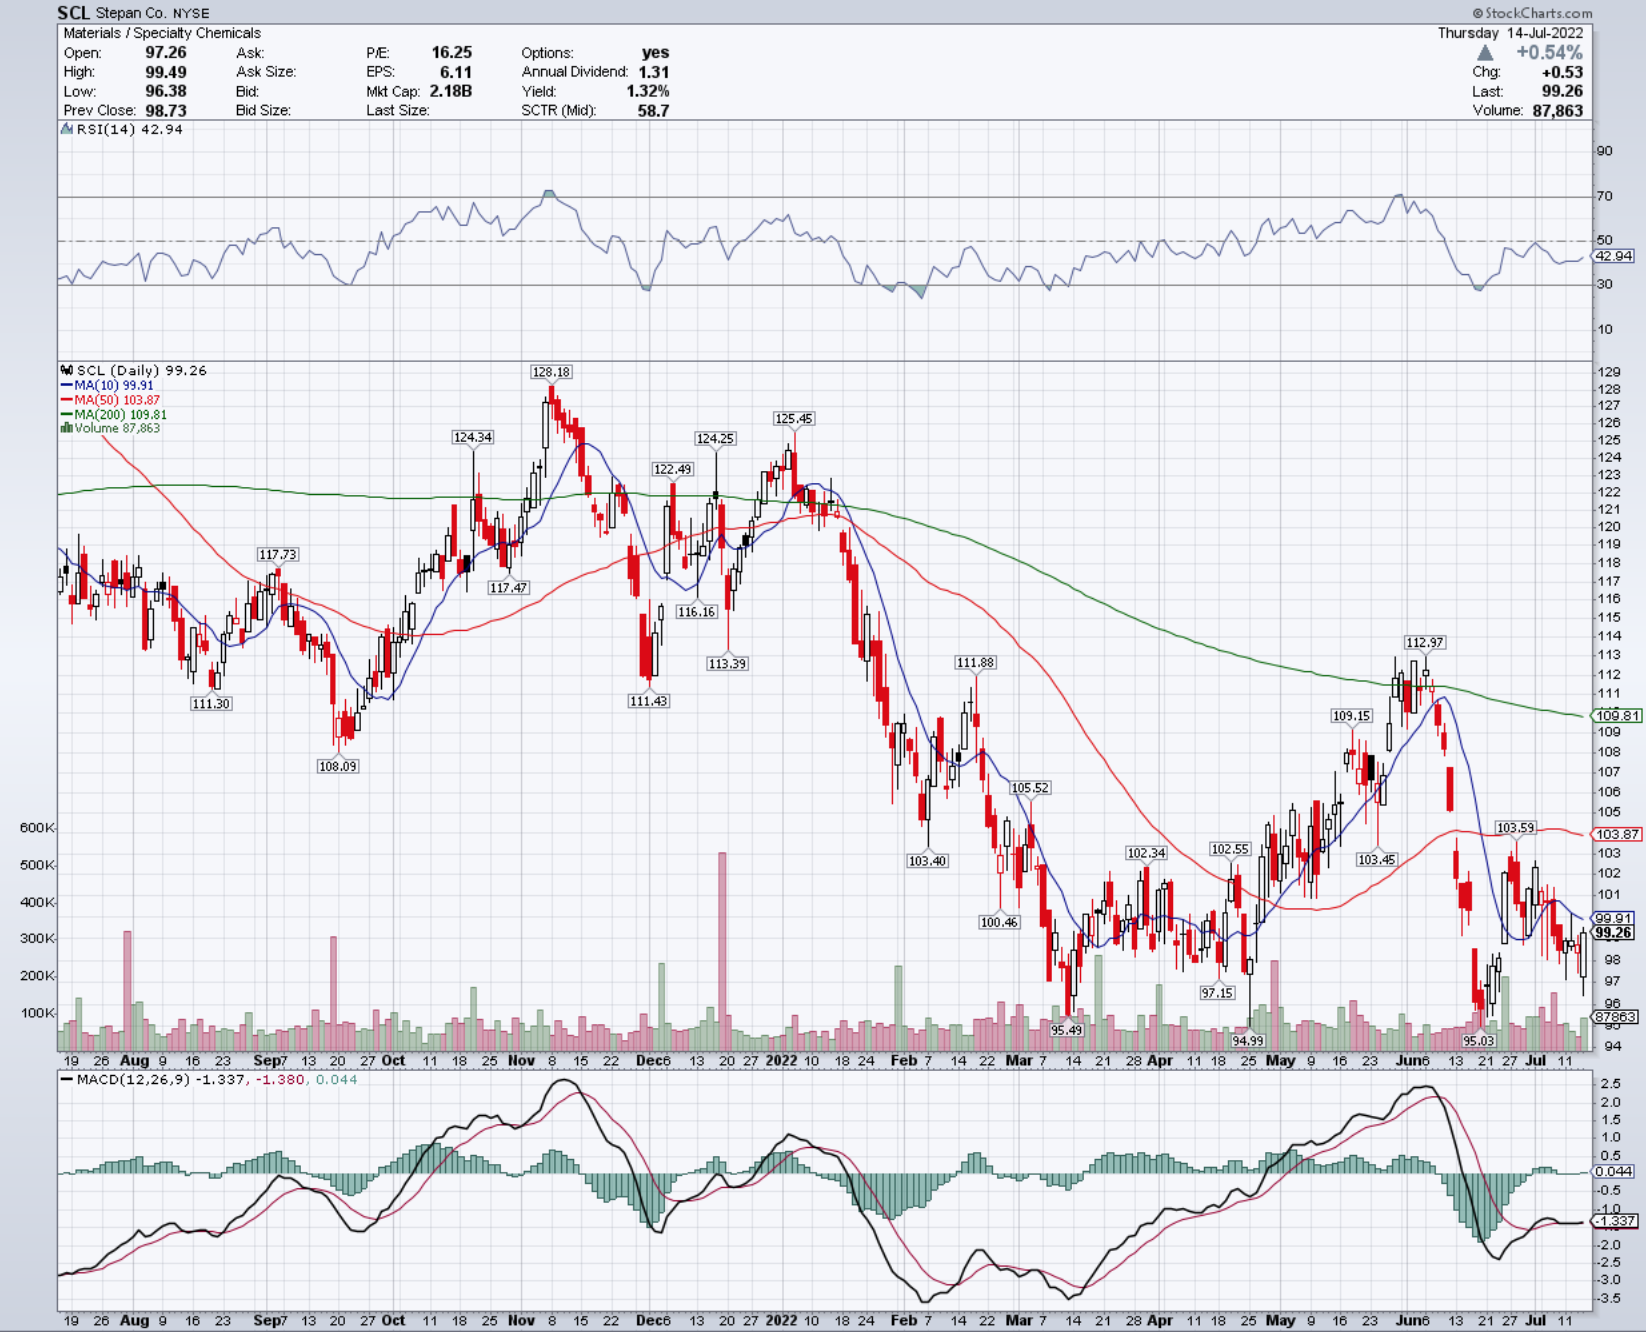Click the Stepan Co. company name
This screenshot has width=1646, height=1332.
(132, 13)
